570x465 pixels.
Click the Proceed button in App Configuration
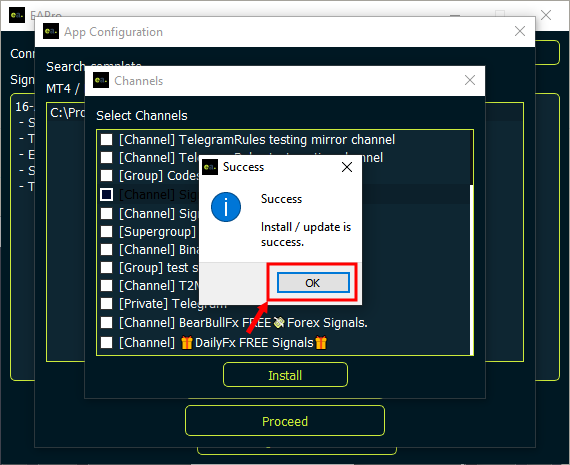click(x=285, y=421)
